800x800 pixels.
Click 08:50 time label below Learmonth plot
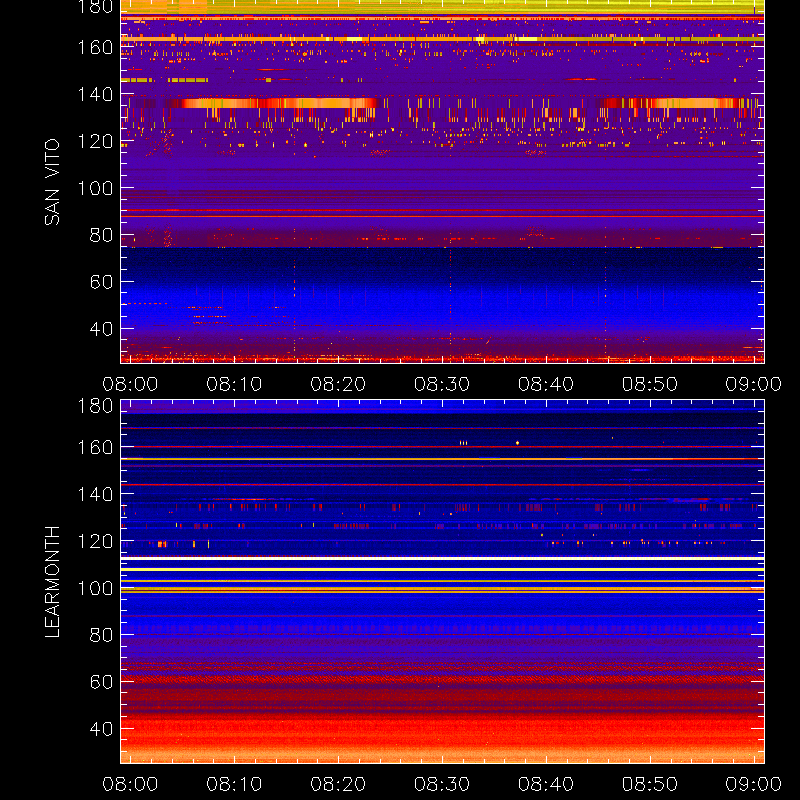pyautogui.click(x=650, y=784)
